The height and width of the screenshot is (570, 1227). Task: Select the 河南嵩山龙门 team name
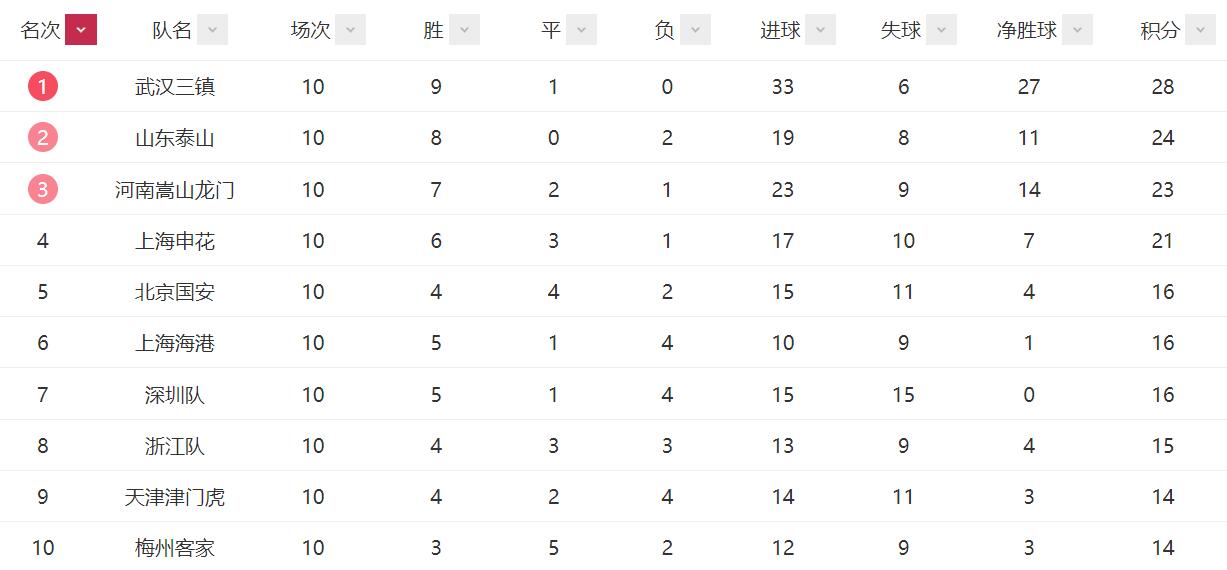(175, 190)
